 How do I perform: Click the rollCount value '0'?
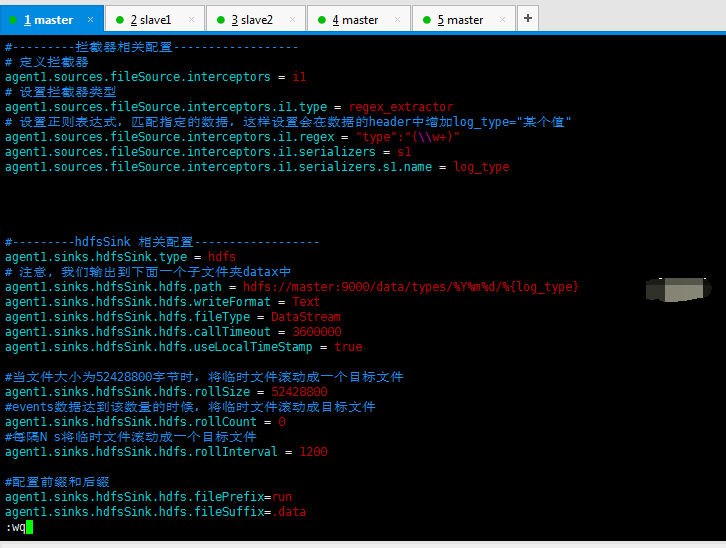[x=282, y=422]
